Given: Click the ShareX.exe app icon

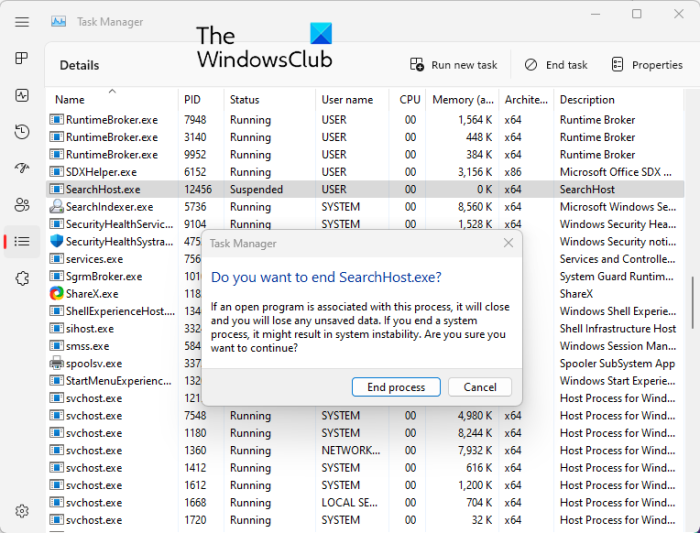Looking at the screenshot, I should click(x=56, y=294).
